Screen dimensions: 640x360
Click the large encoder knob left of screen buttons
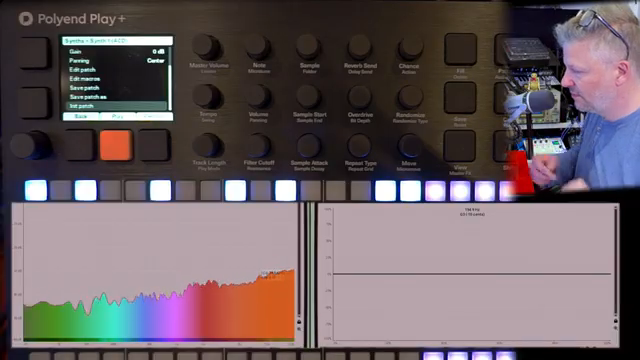pos(29,145)
